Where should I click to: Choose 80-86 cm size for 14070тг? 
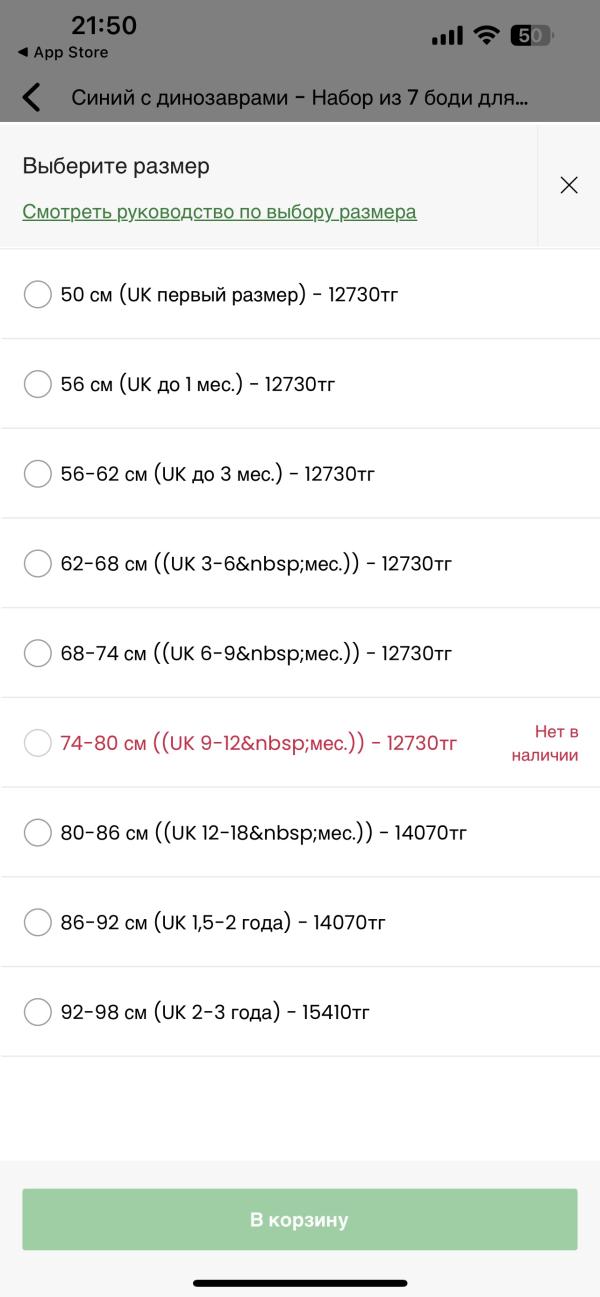pos(37,832)
